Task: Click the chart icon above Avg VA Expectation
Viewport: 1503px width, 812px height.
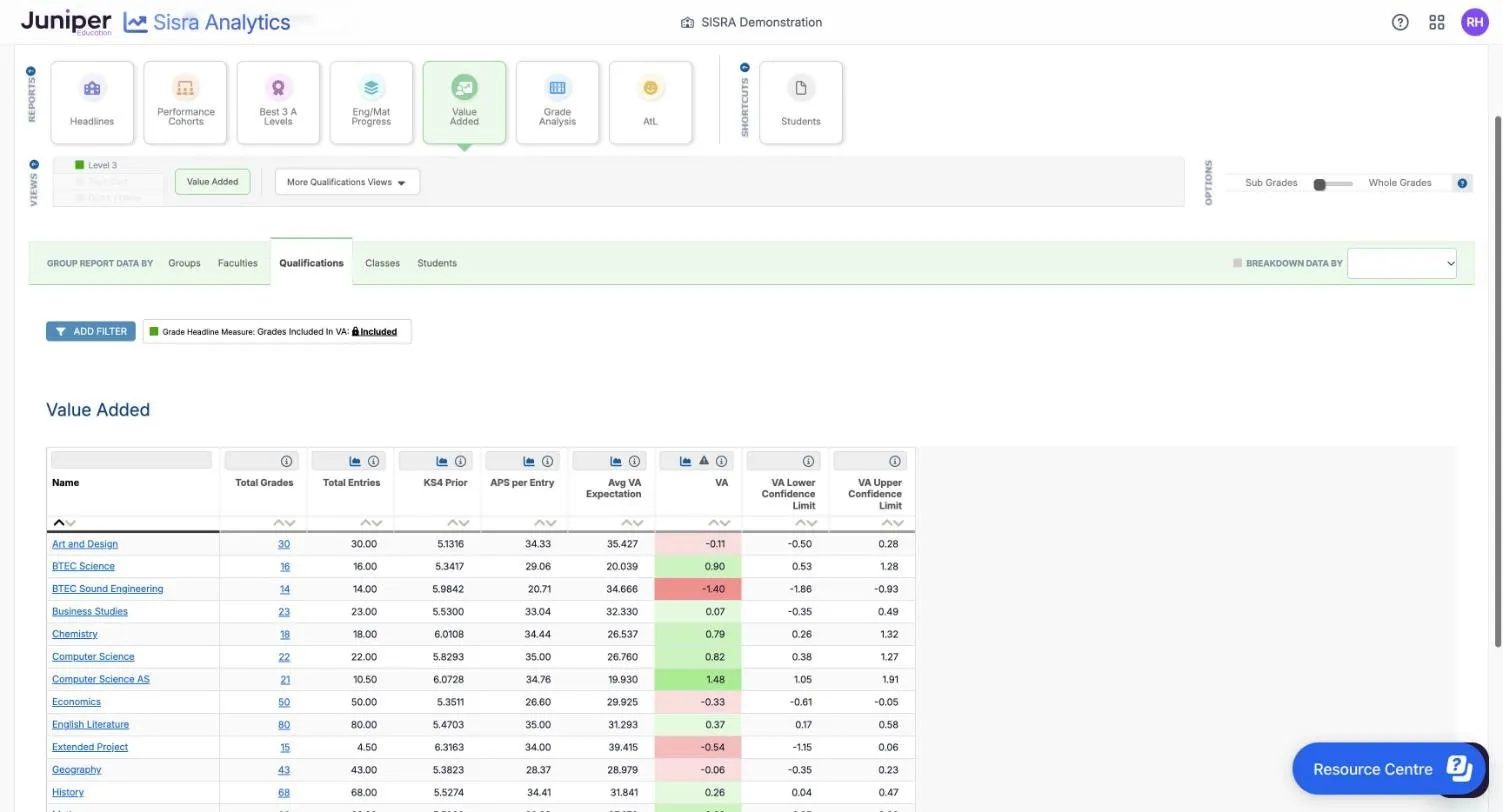Action: click(615, 461)
